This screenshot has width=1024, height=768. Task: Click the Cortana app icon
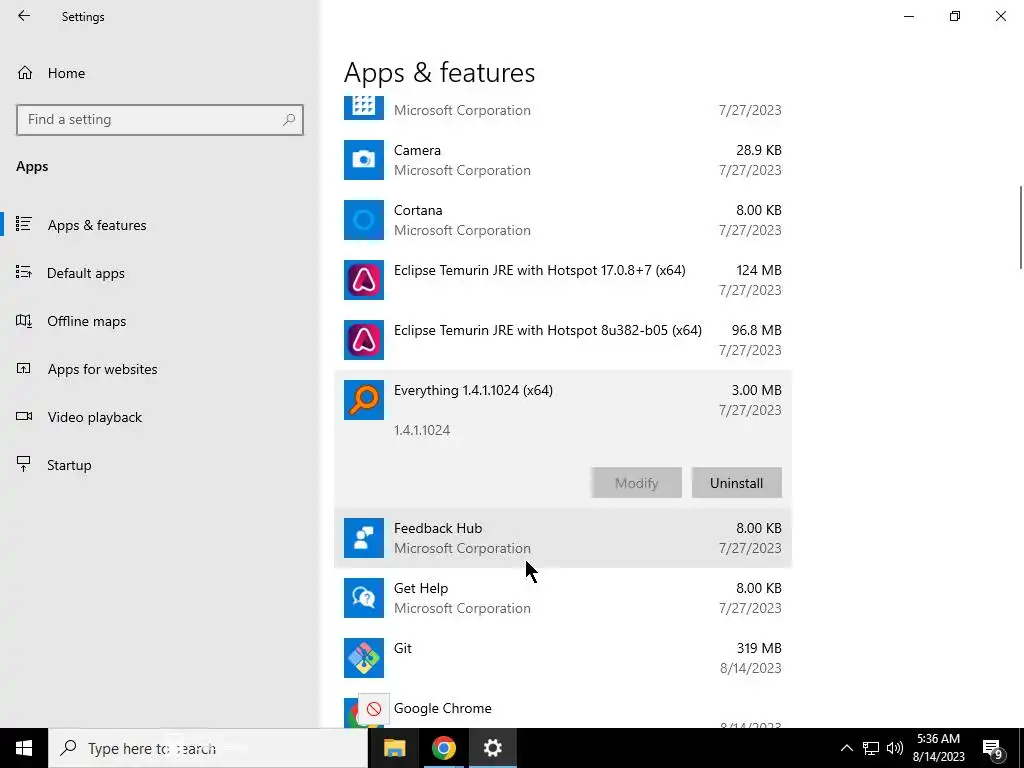364,220
